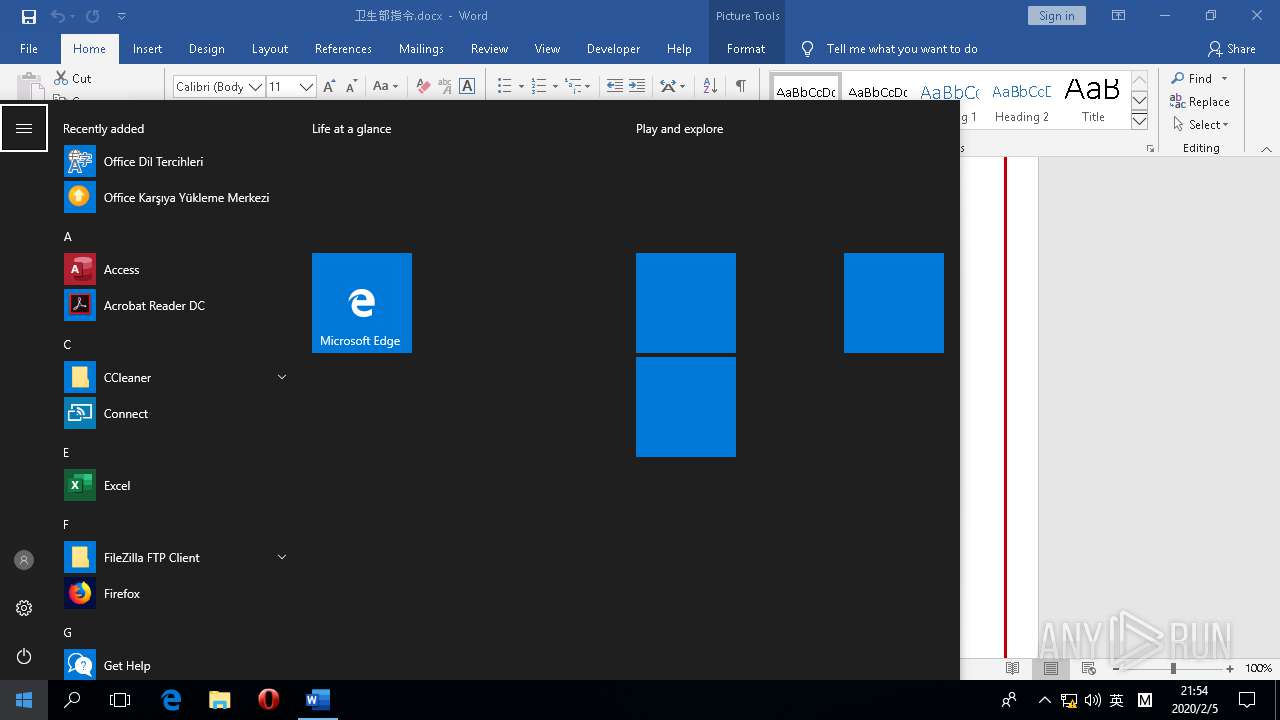The width and height of the screenshot is (1280, 720).
Task: Open Opera browser from the taskbar
Action: pos(268,700)
